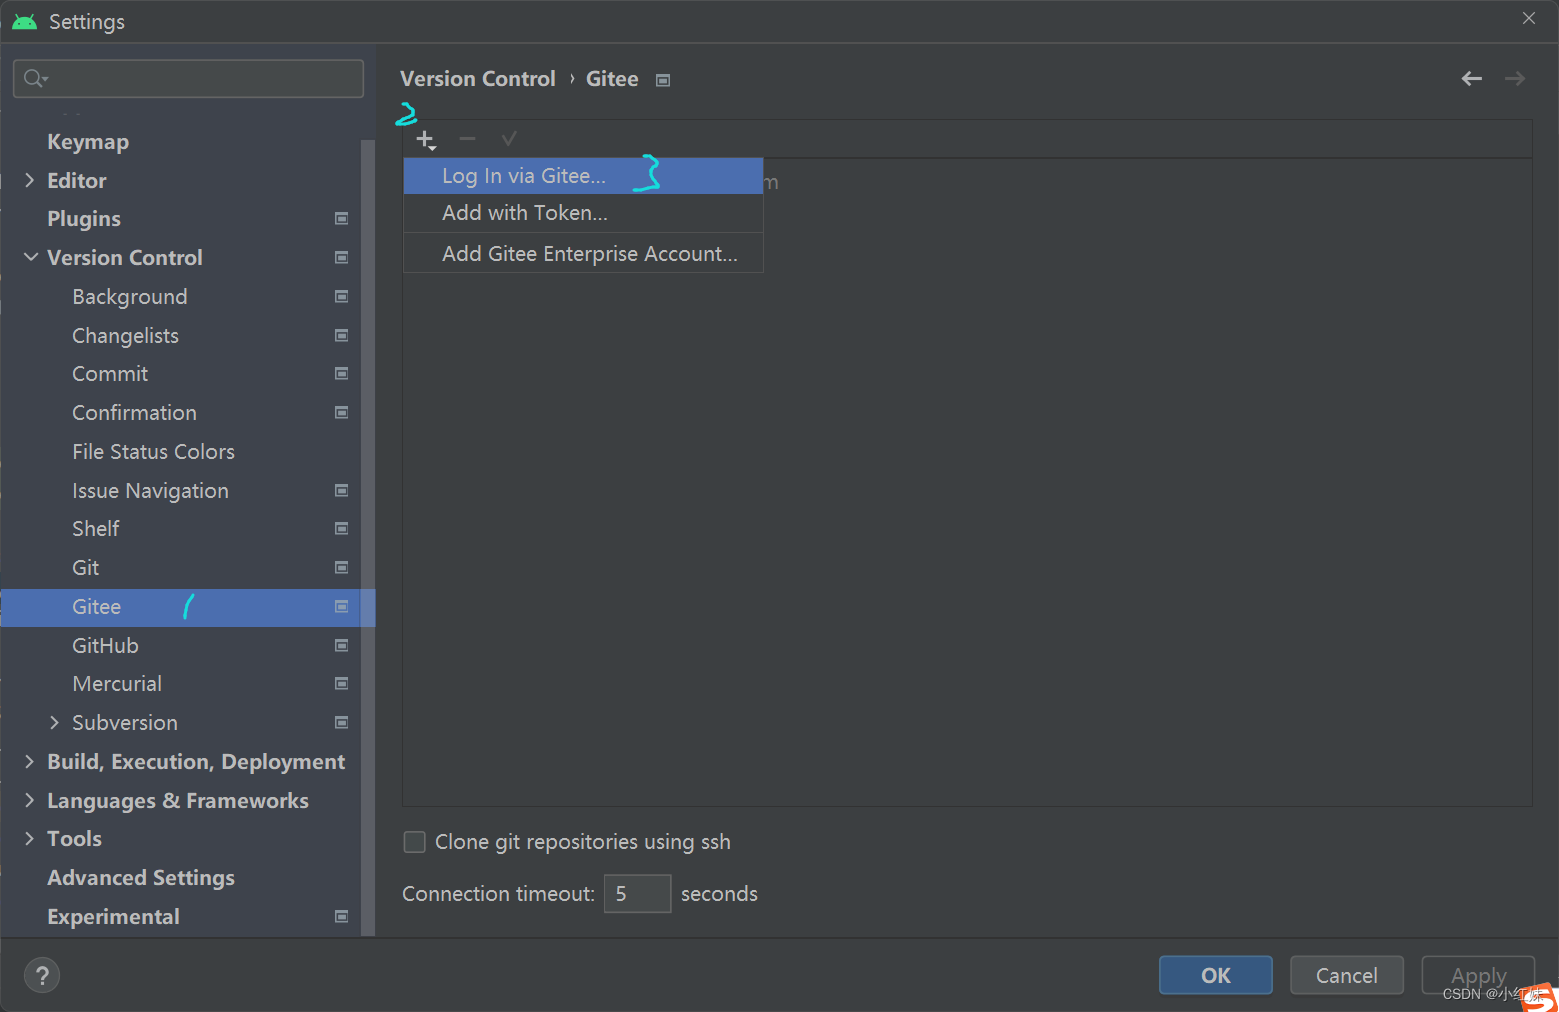This screenshot has height=1012, width=1559.
Task: Click the project icon on Confirmation row
Action: [x=341, y=412]
